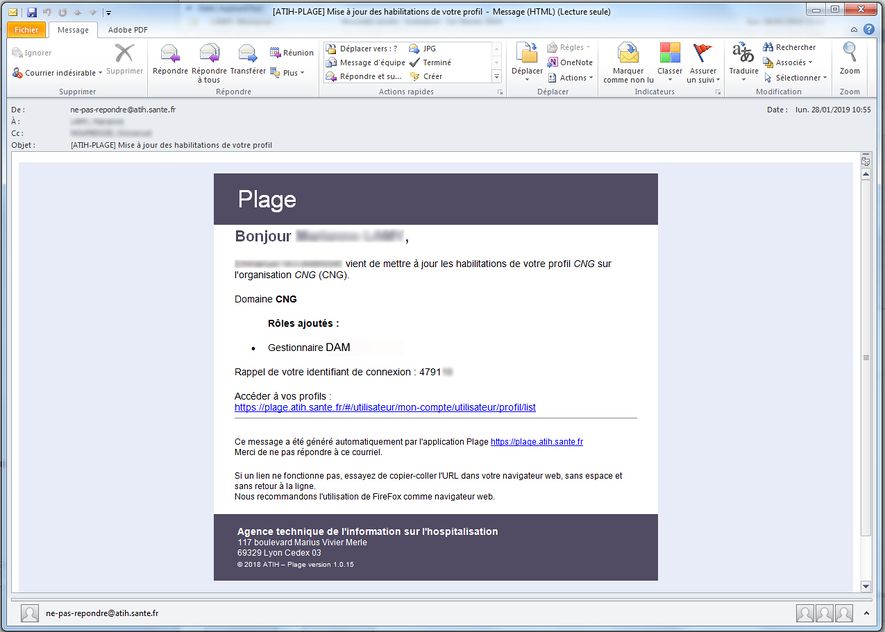Click the Réunion meeting reply button
This screenshot has height=632, width=885.
click(292, 52)
